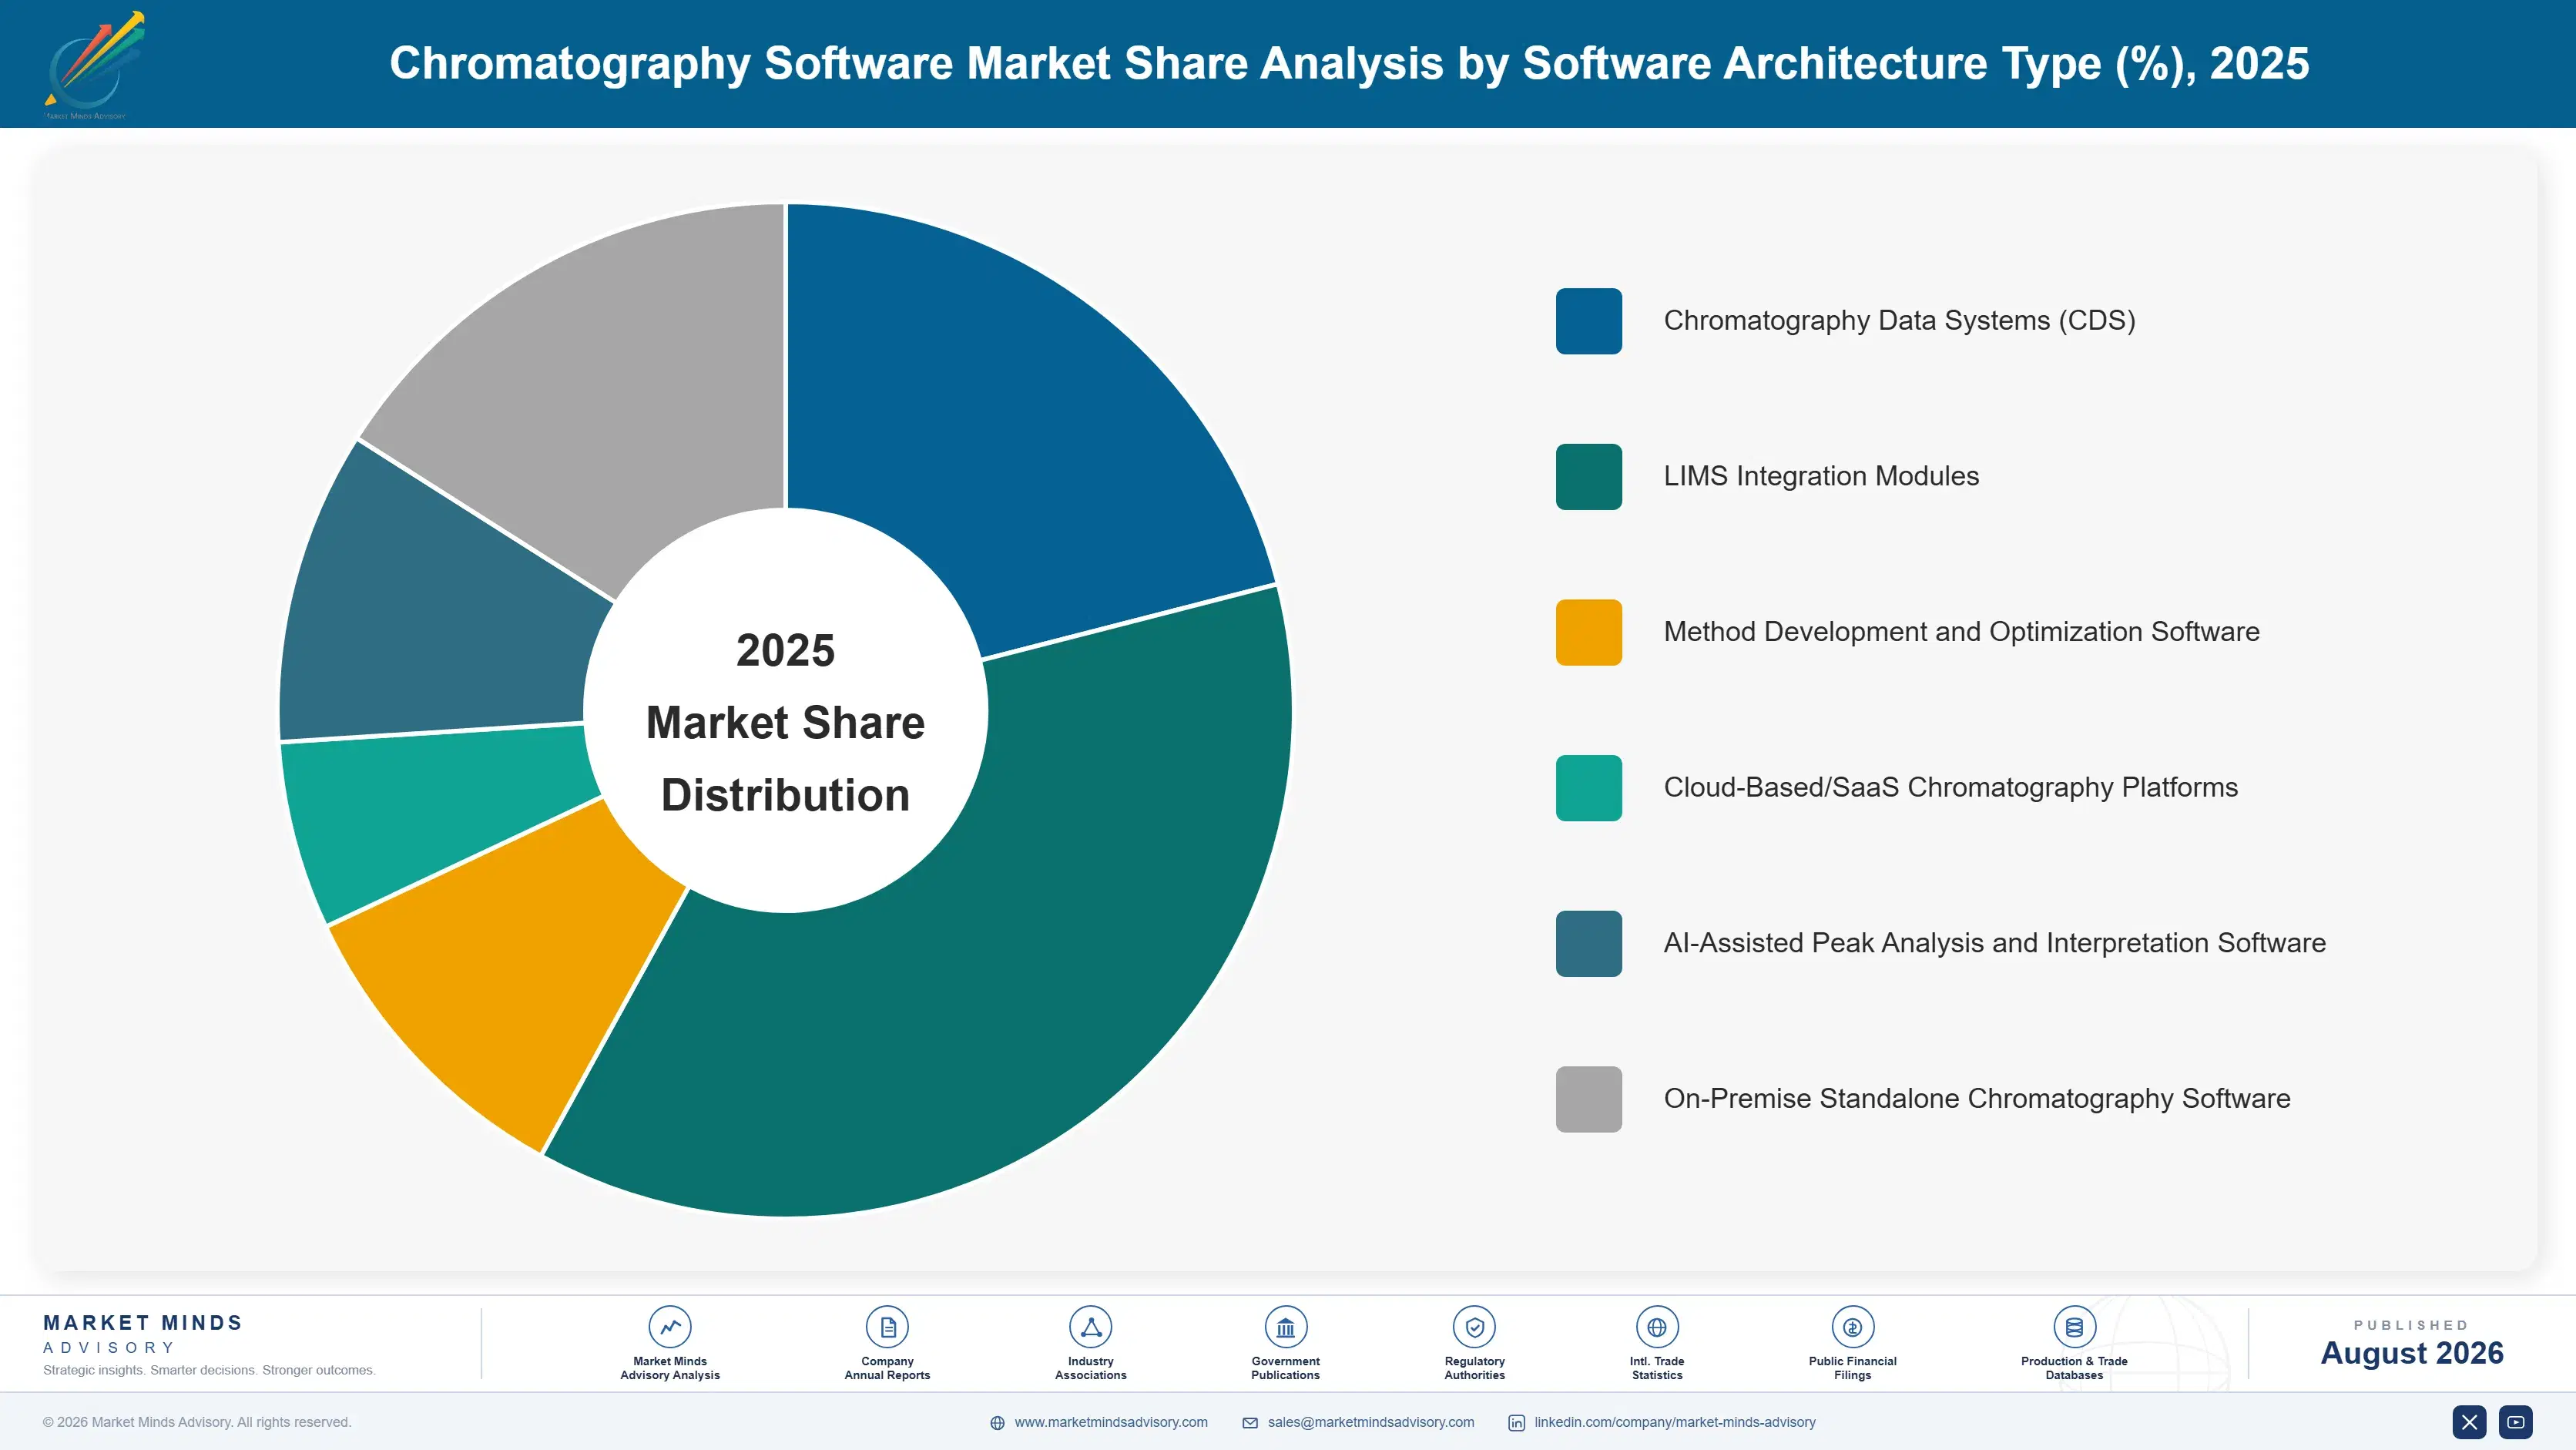Click 'AI-Assisted Peak Analysis and Interpretation Software' label
Image resolution: width=2576 pixels, height=1450 pixels.
click(1994, 943)
